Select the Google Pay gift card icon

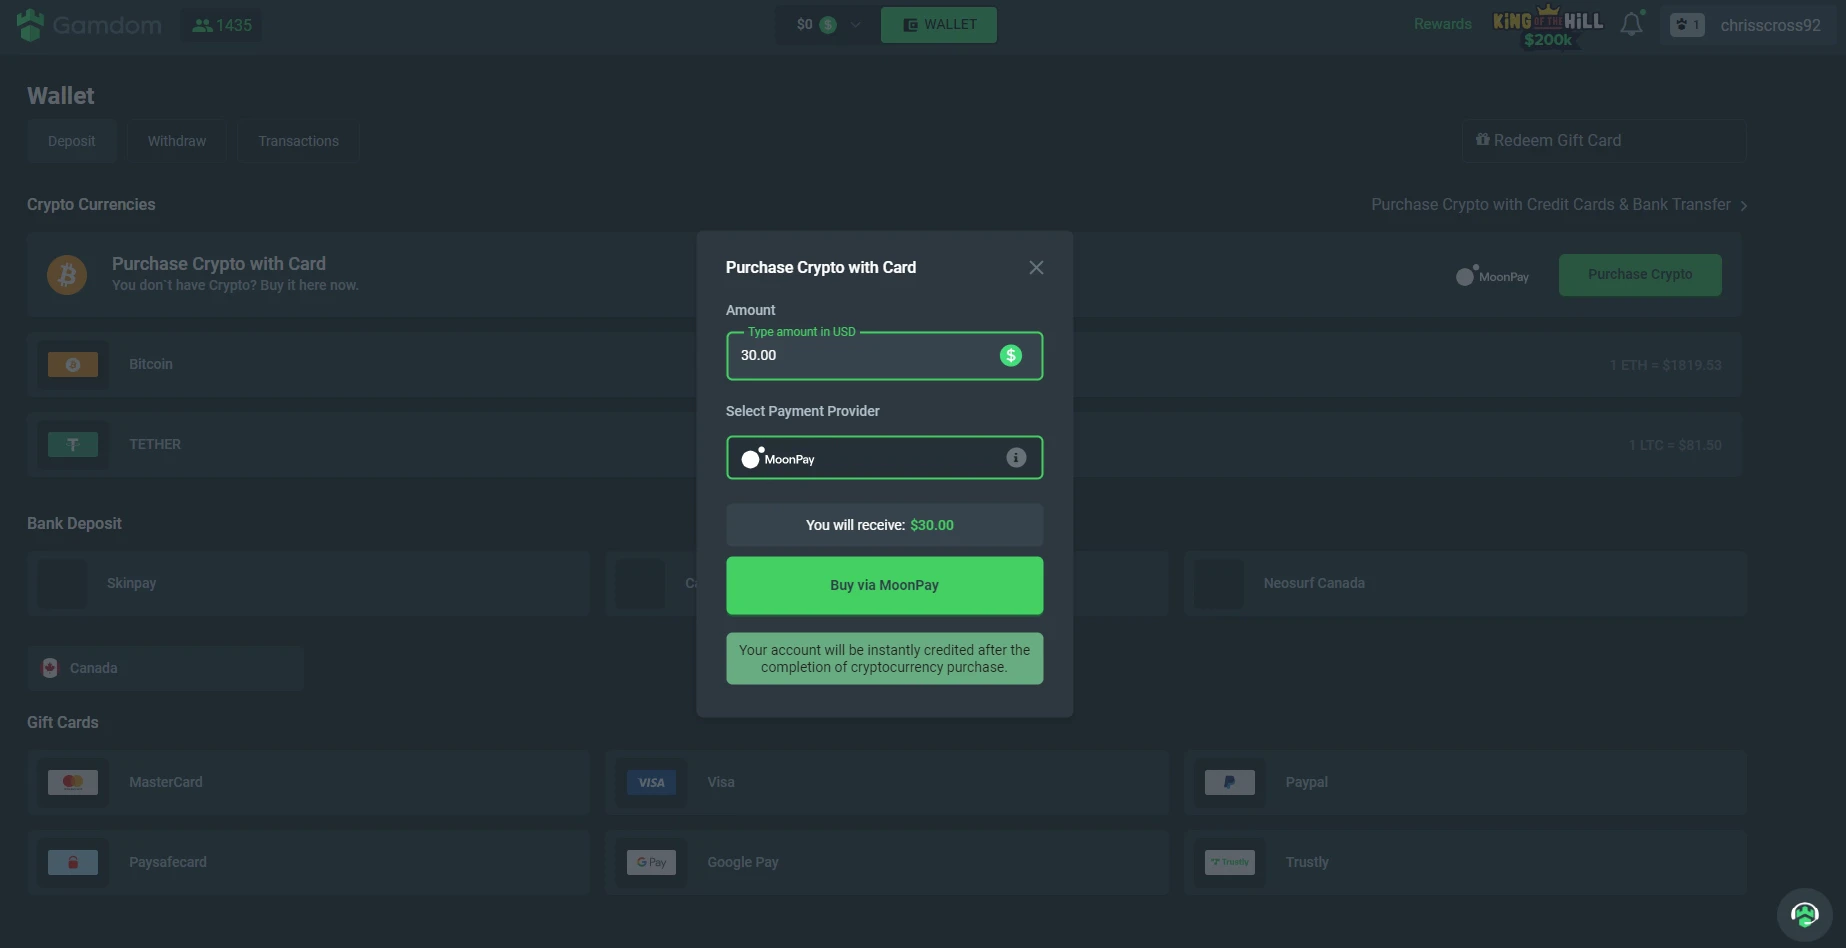click(x=651, y=862)
